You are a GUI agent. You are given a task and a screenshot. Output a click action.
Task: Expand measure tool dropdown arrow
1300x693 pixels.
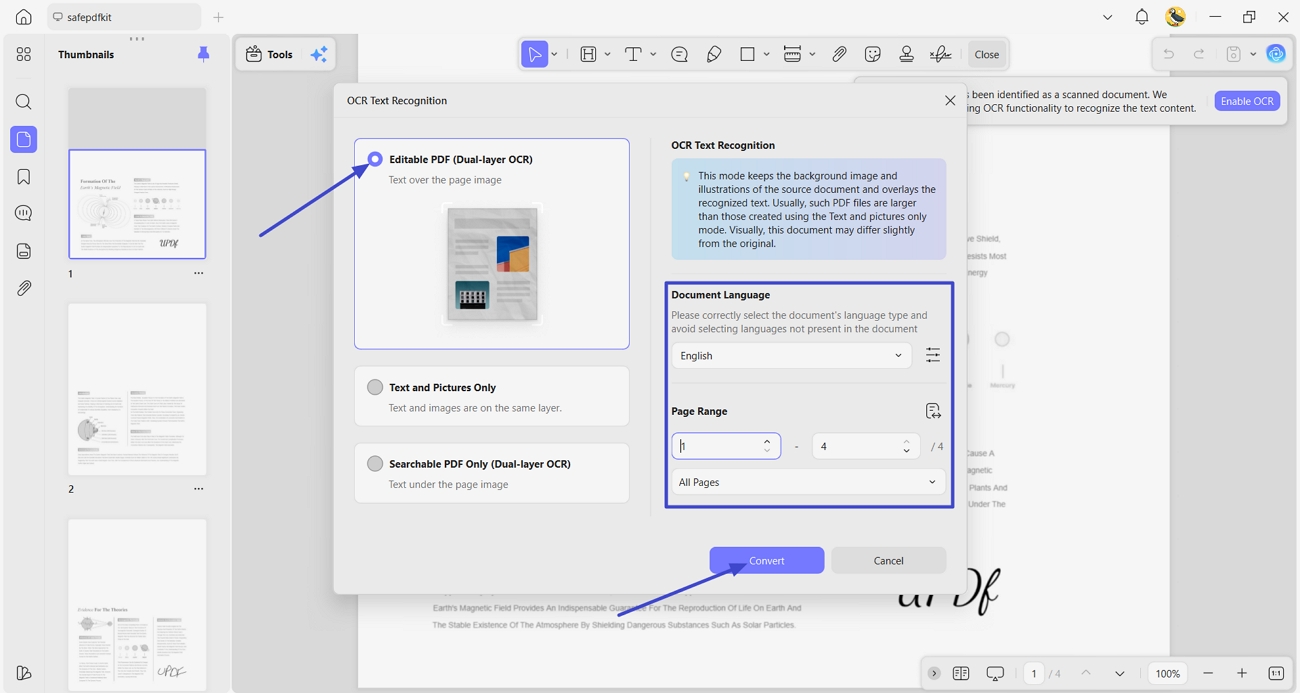pyautogui.click(x=812, y=54)
